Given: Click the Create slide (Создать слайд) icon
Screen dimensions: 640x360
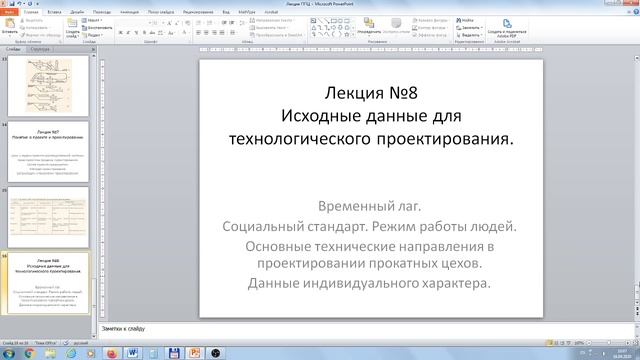Looking at the screenshot, I should coord(72,23).
